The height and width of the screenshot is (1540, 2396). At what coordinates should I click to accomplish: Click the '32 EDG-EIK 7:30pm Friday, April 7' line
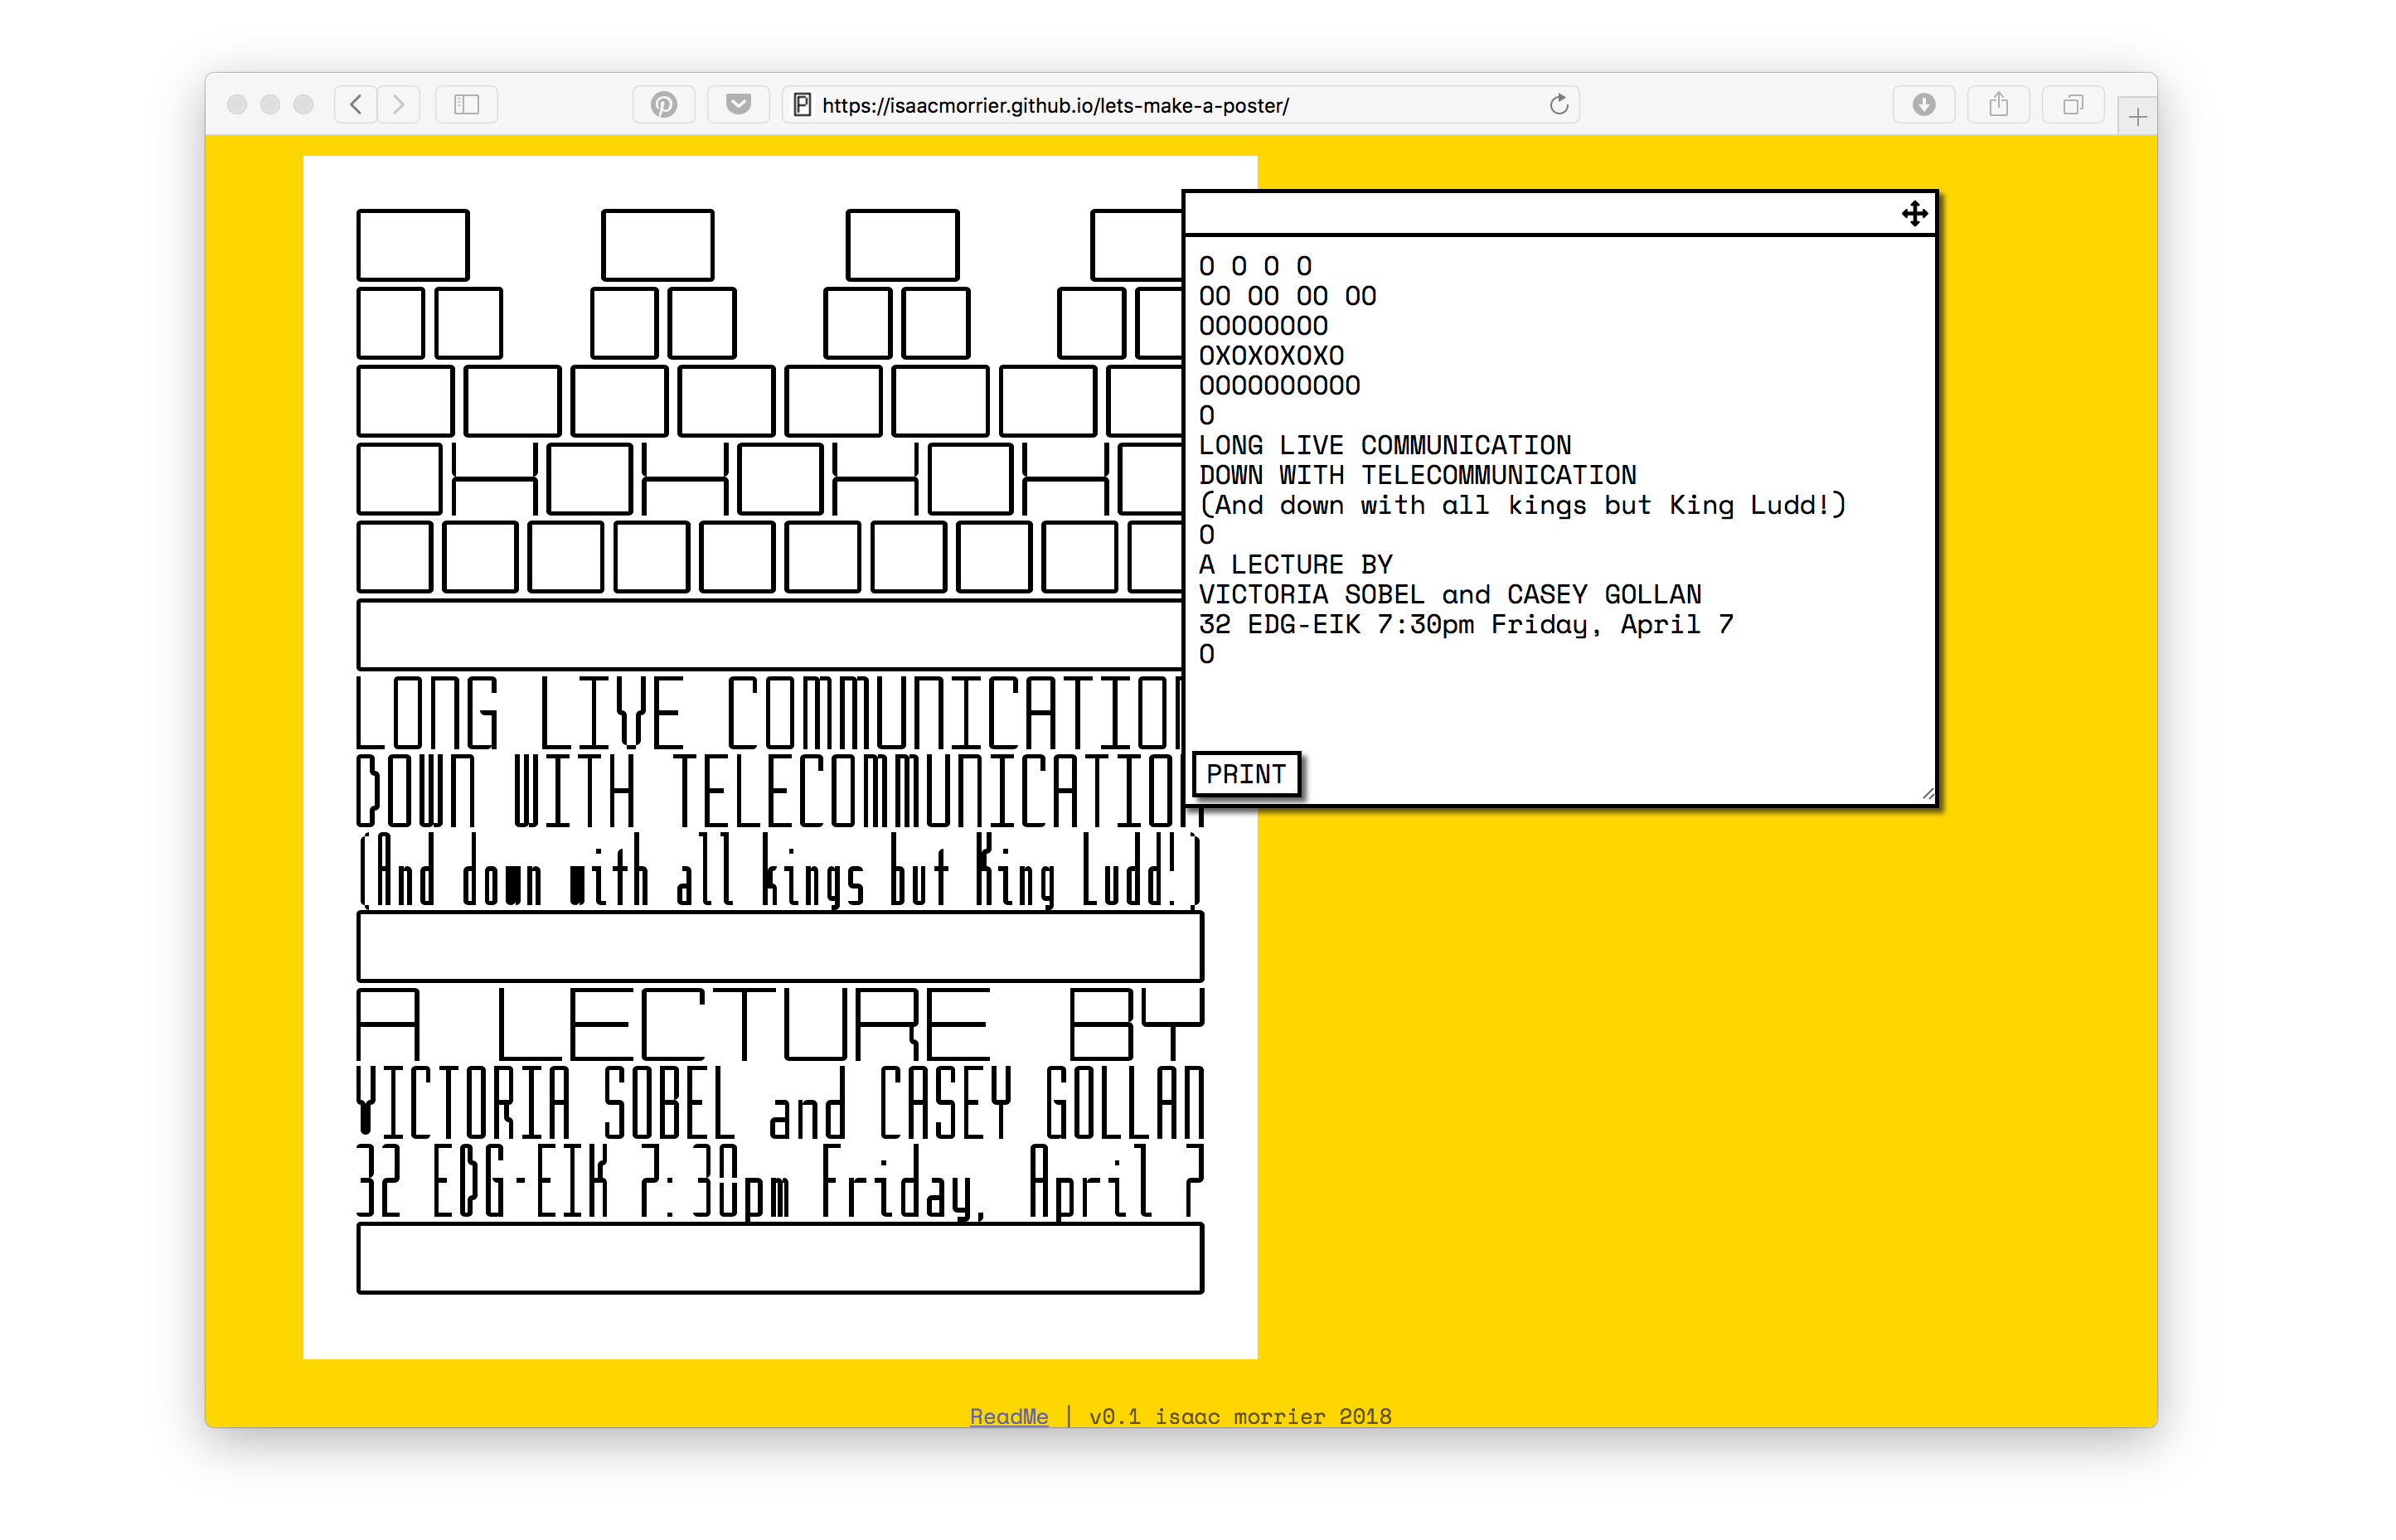tap(1465, 625)
